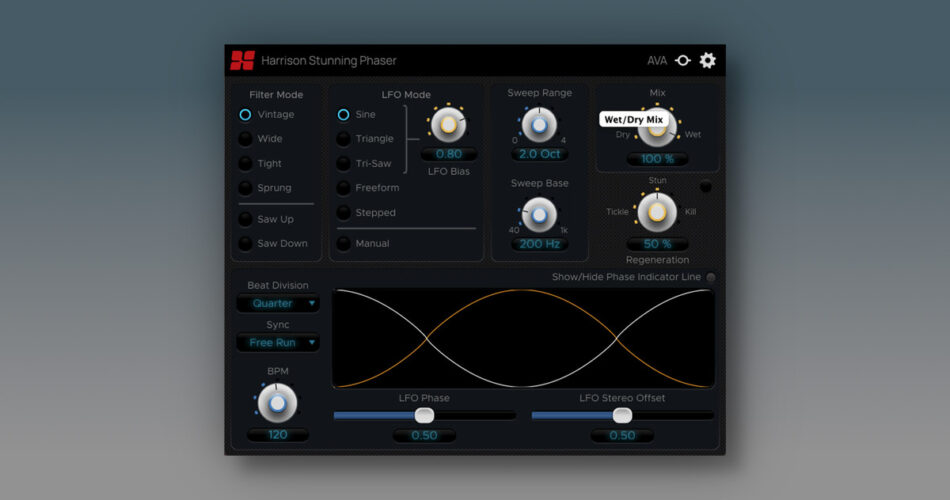Click the red Harrison logo icon

[x=242, y=60]
